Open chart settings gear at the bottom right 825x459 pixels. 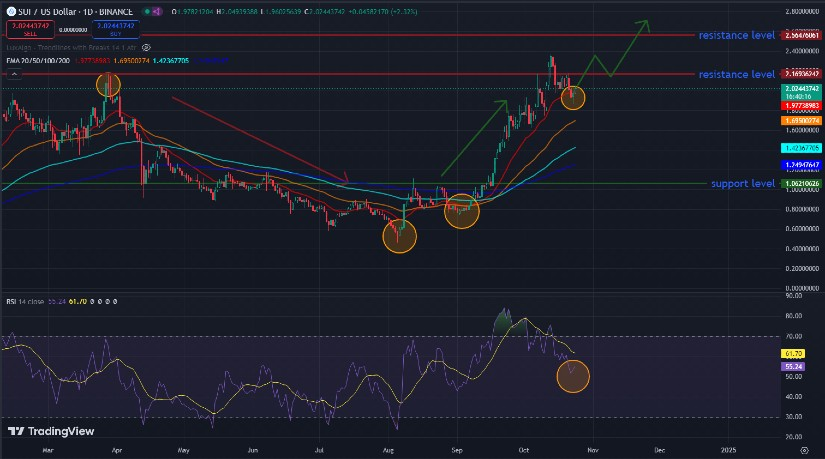pos(804,451)
